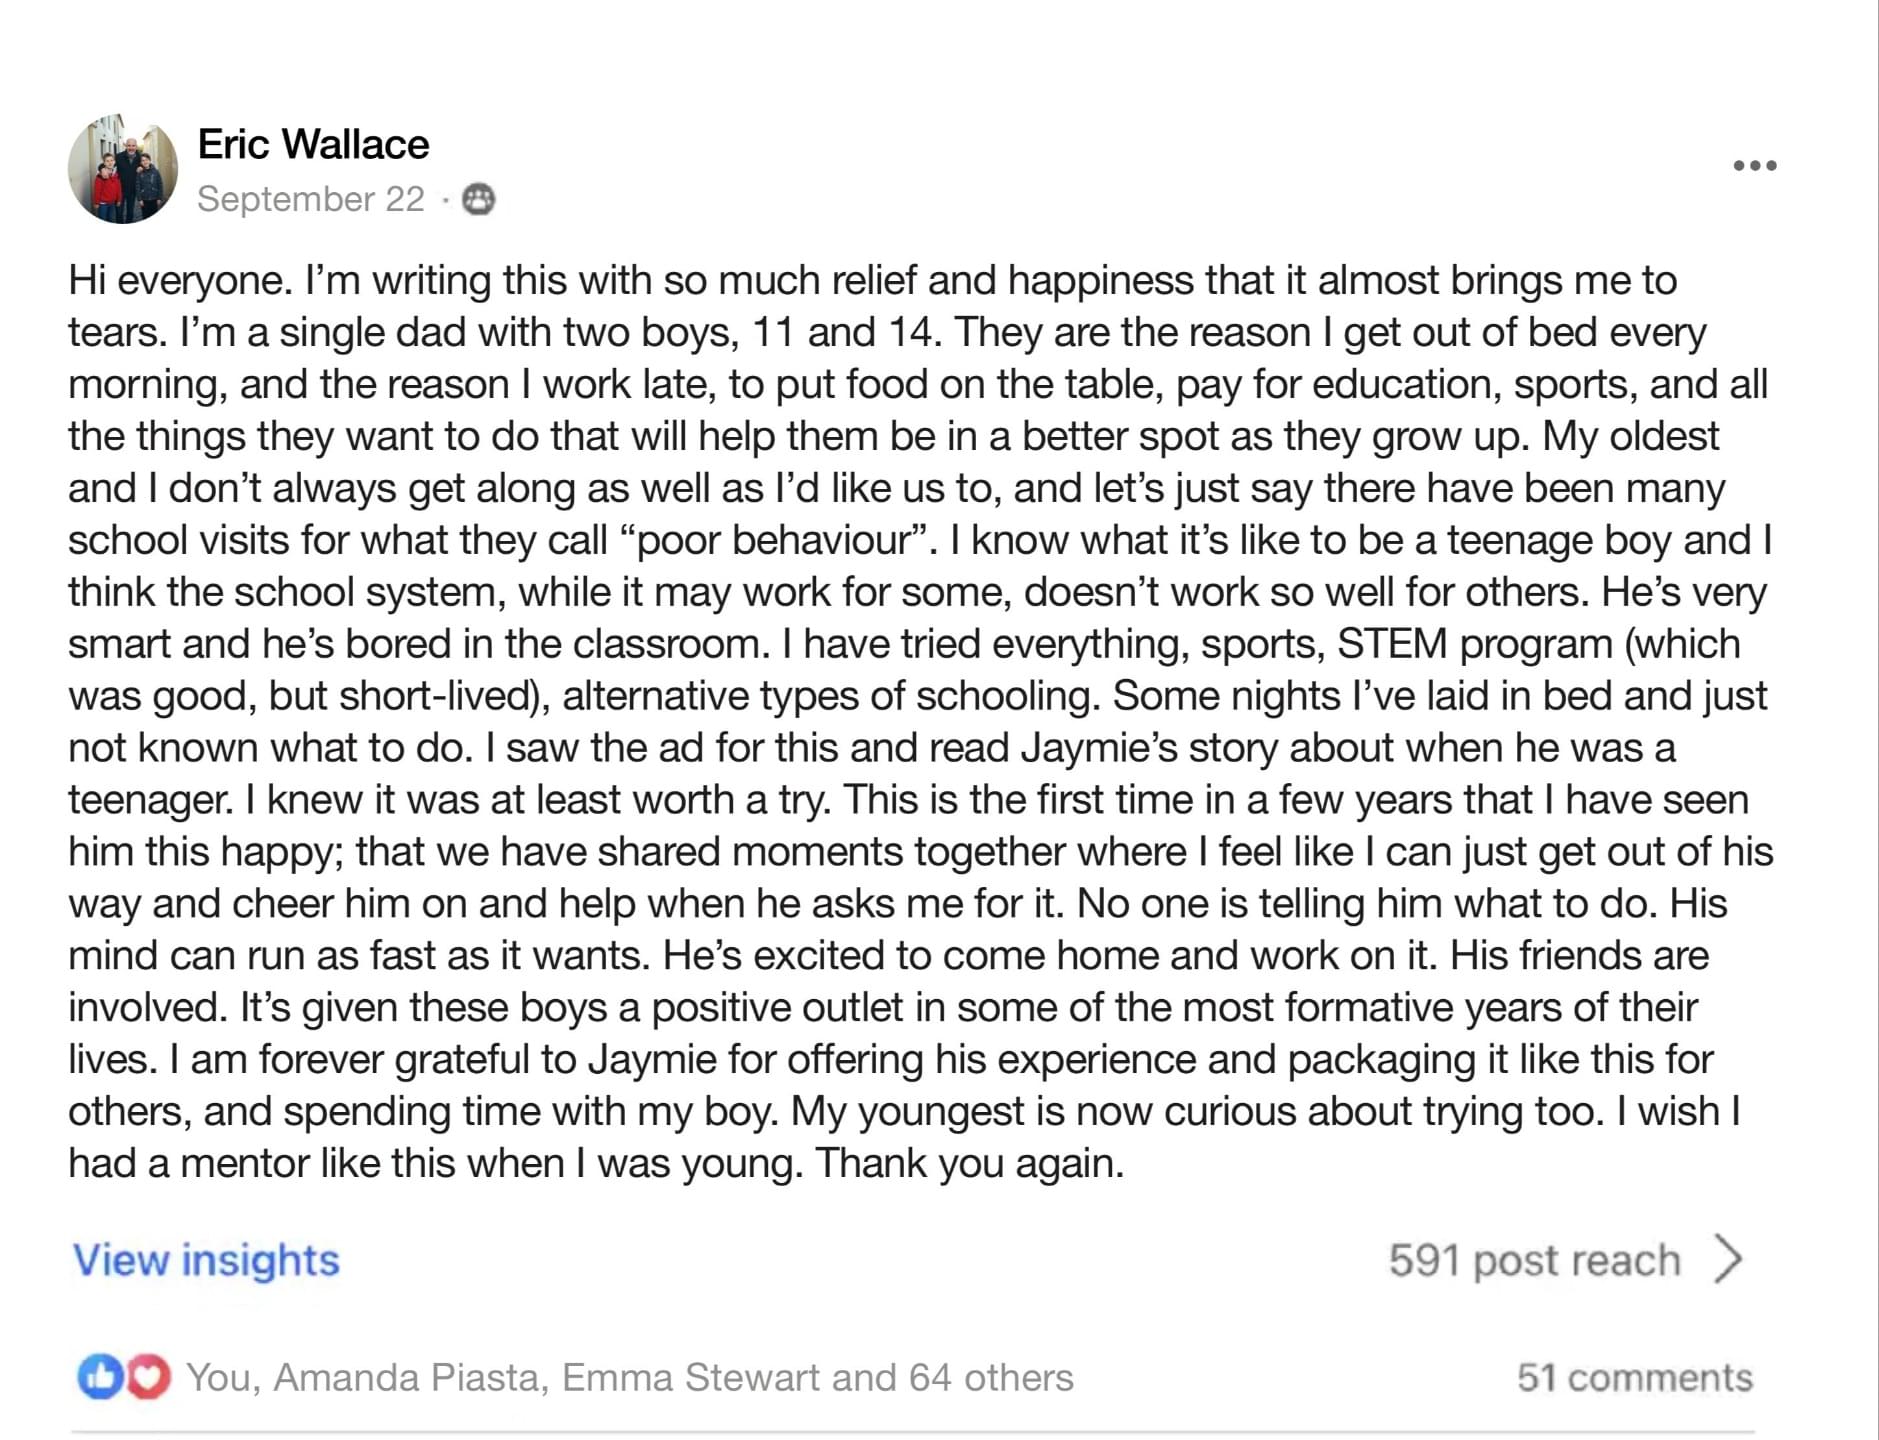This screenshot has width=1879, height=1440.
Task: Click the September 22 post timestamp
Action: tap(311, 199)
